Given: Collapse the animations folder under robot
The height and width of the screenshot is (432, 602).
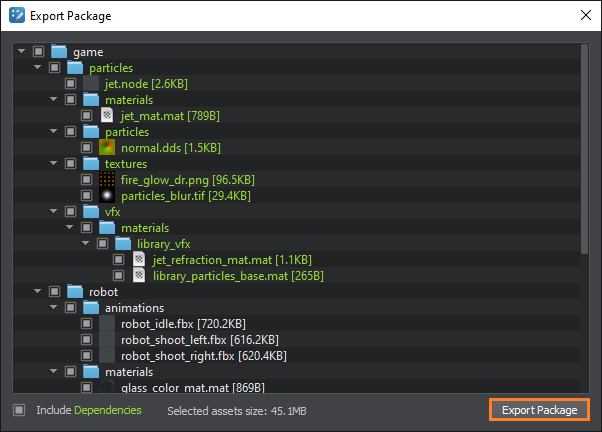Looking at the screenshot, I should coord(54,308).
